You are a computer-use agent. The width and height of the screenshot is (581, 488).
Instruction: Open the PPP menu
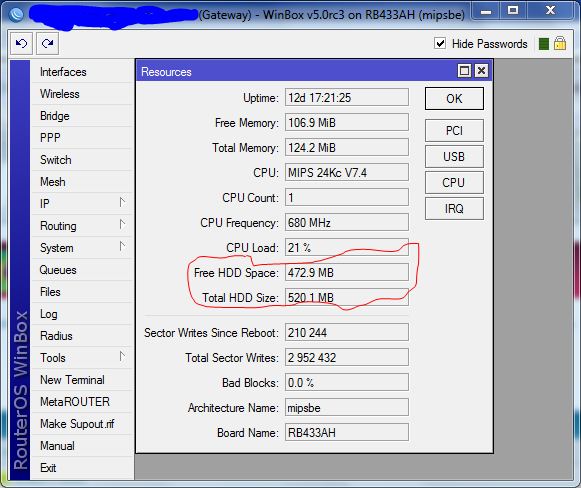(x=82, y=138)
